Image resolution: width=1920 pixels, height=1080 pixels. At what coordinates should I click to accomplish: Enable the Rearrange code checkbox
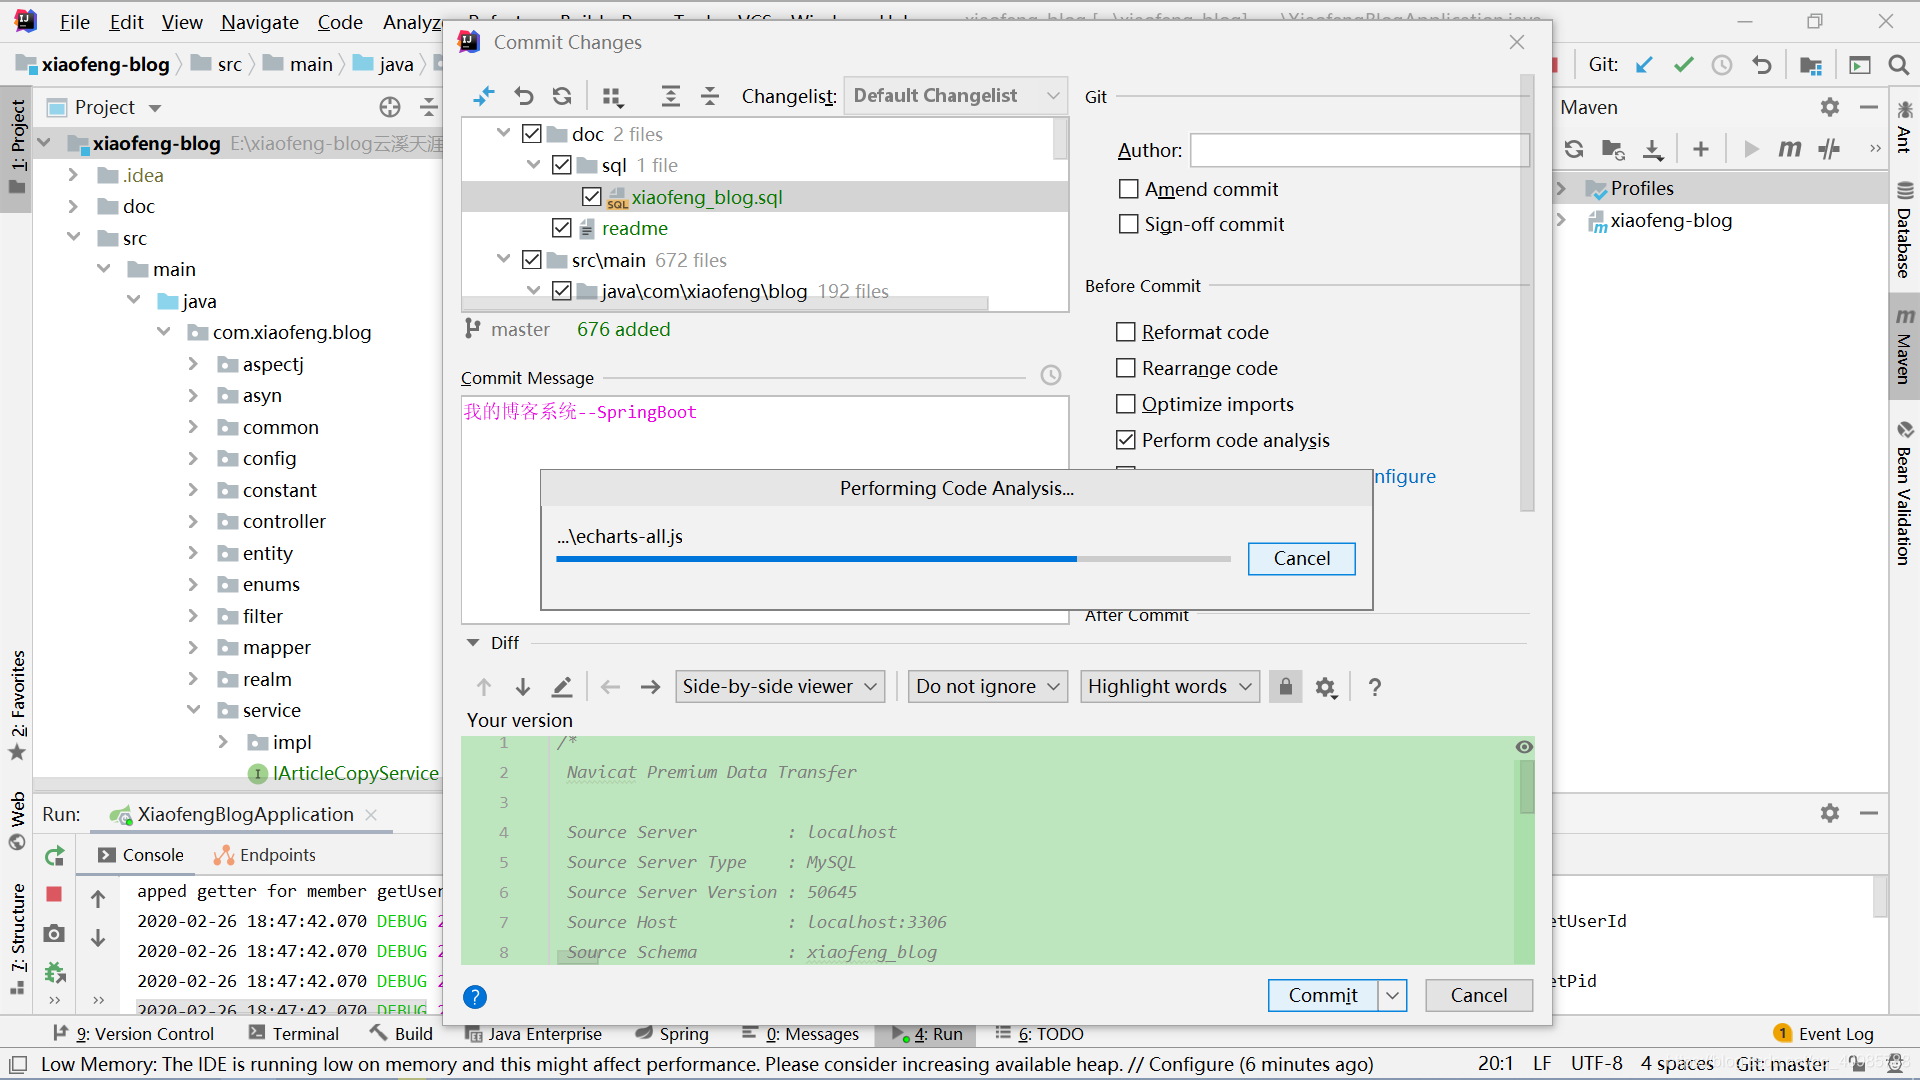coord(1126,367)
